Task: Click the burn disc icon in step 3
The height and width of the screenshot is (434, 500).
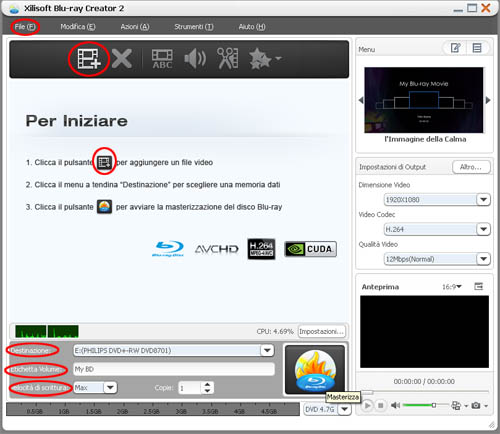Action: coord(104,207)
